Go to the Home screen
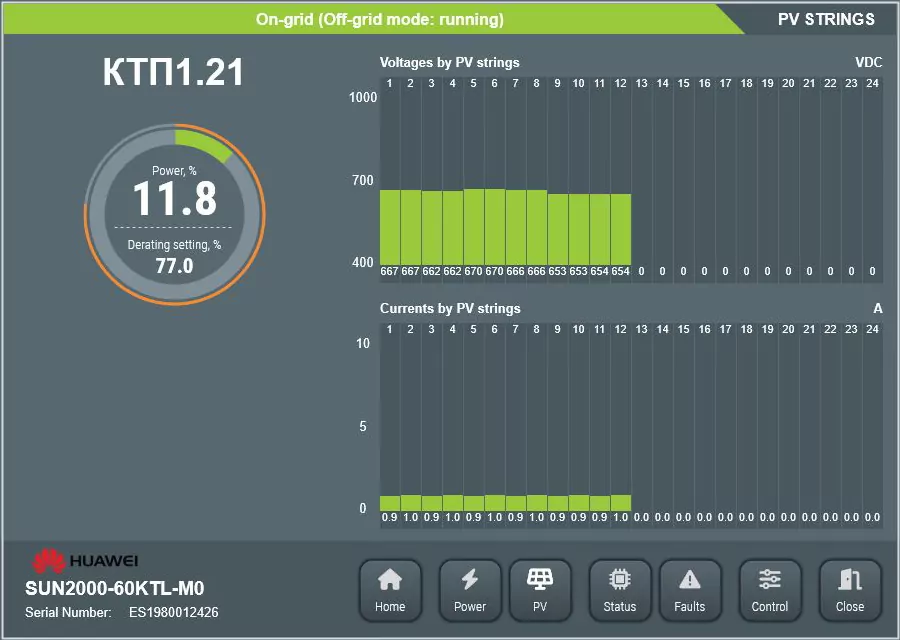900x640 pixels. click(390, 591)
